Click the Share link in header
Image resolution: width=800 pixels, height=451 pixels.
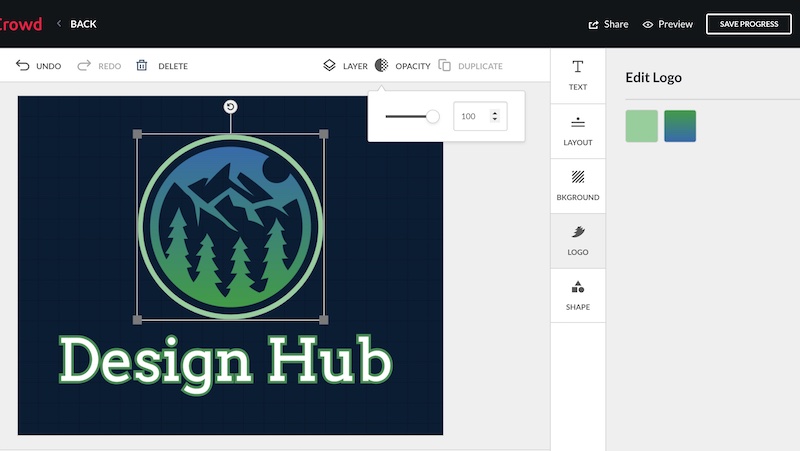tap(609, 24)
